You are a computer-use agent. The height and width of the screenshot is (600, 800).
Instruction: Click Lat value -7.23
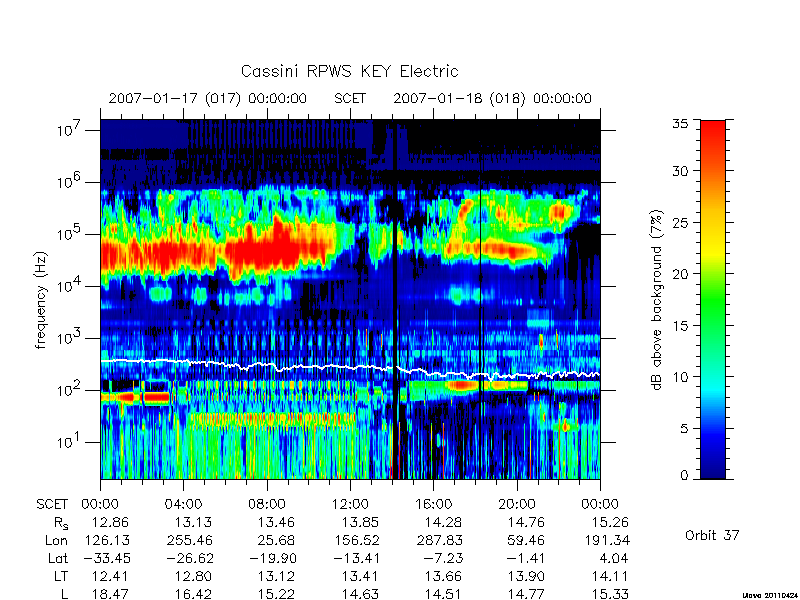pos(443,558)
